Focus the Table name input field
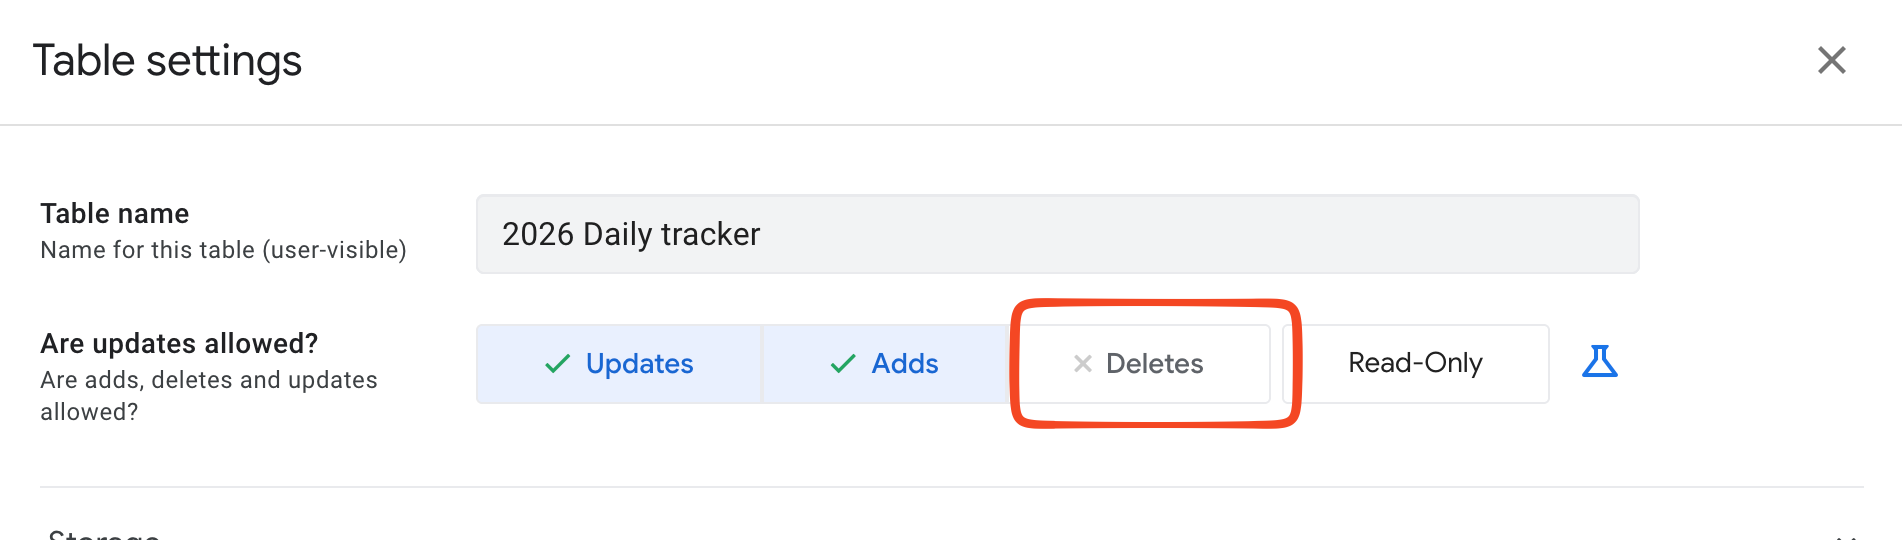1902x540 pixels. pyautogui.click(x=1057, y=234)
